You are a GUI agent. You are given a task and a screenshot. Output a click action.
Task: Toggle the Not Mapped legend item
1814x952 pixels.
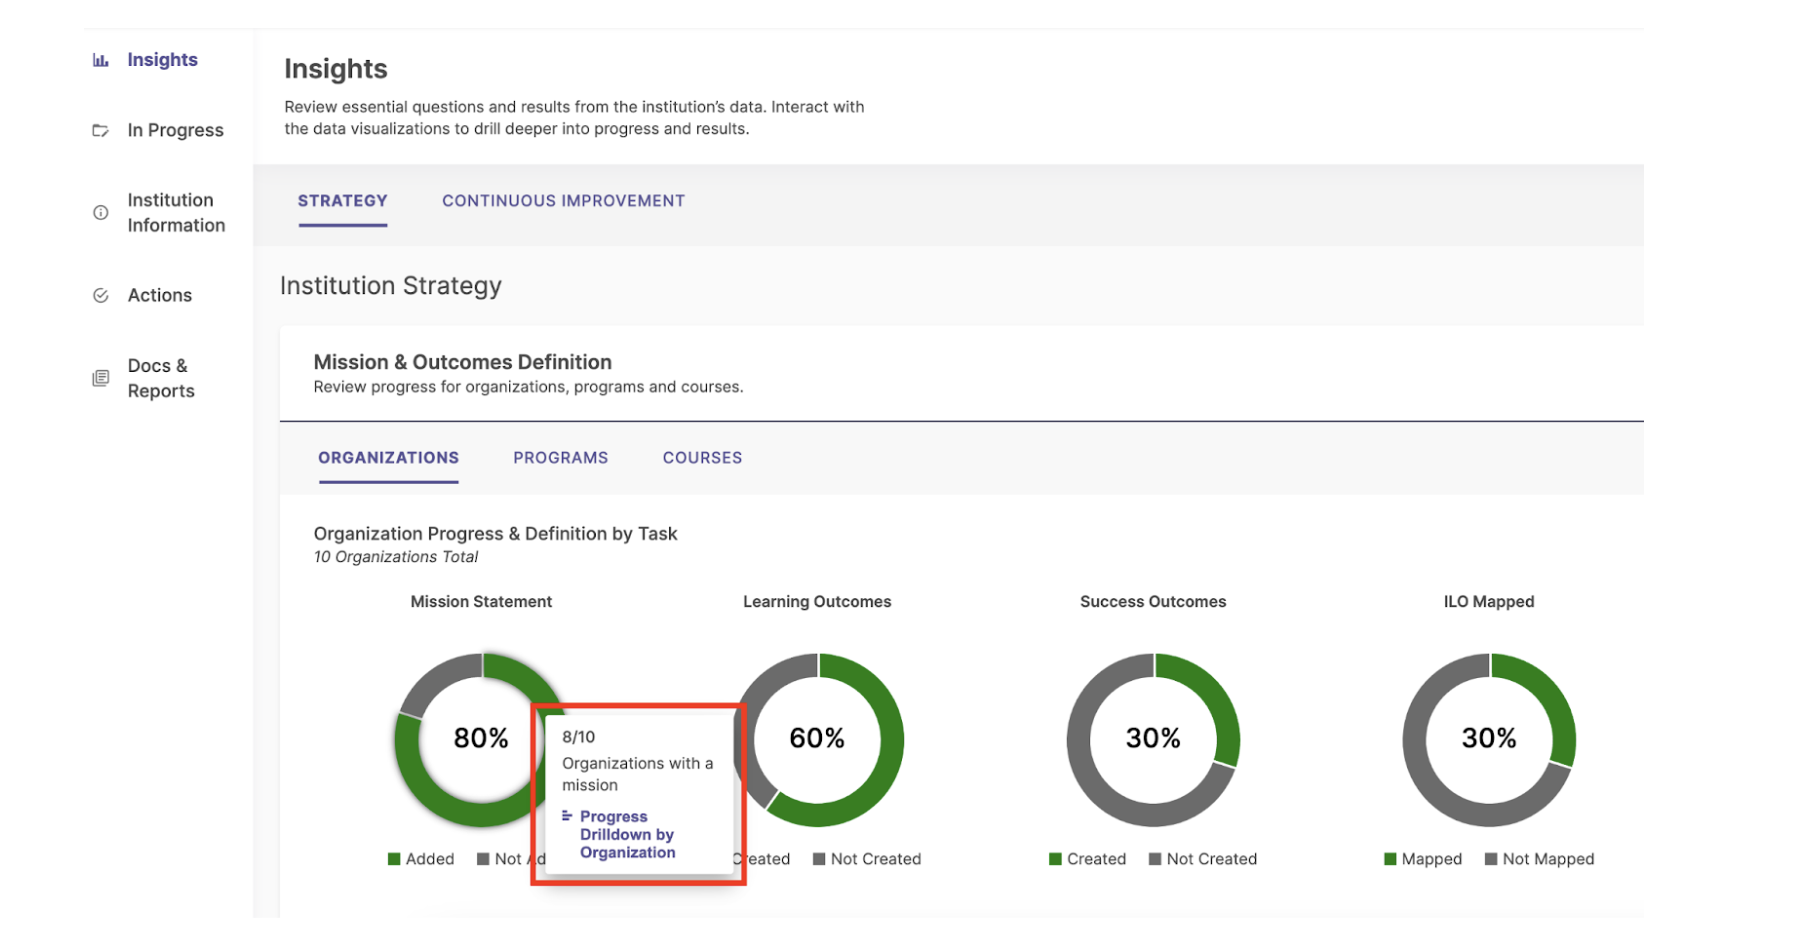coord(1491,858)
